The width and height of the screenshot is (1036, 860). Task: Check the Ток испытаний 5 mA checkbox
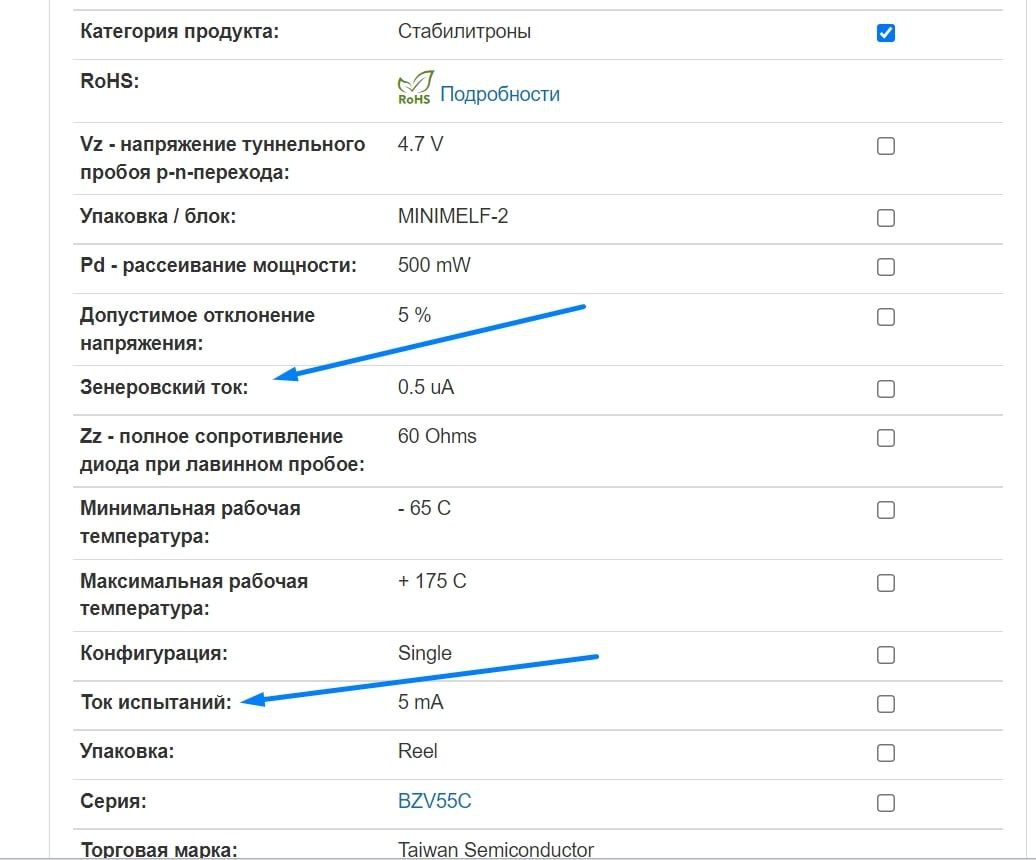tap(885, 703)
